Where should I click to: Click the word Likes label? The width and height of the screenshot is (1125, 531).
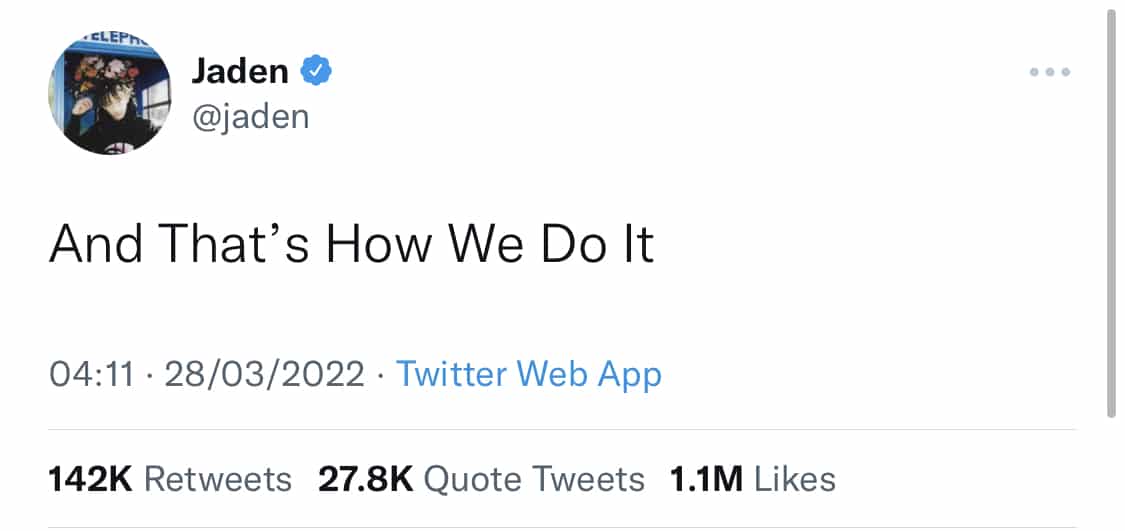click(x=795, y=479)
